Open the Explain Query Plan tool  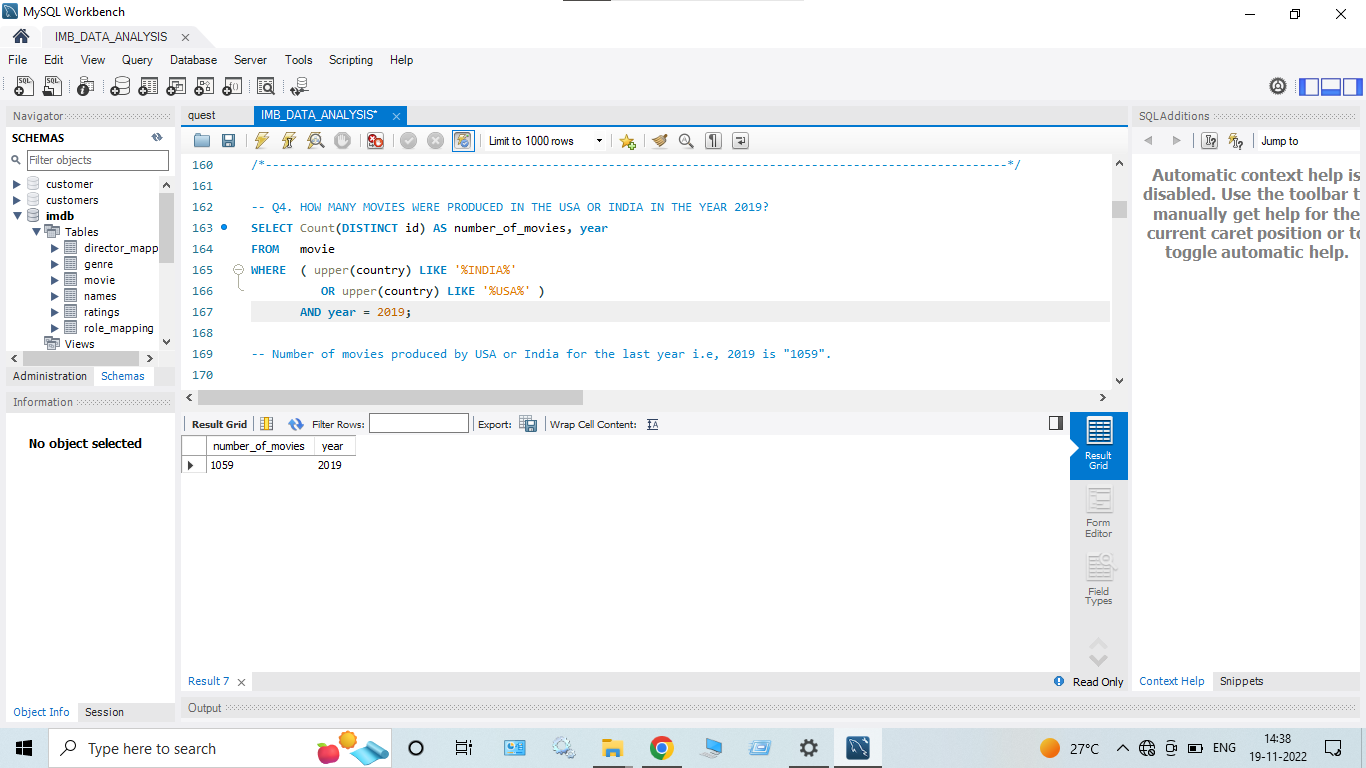click(315, 140)
